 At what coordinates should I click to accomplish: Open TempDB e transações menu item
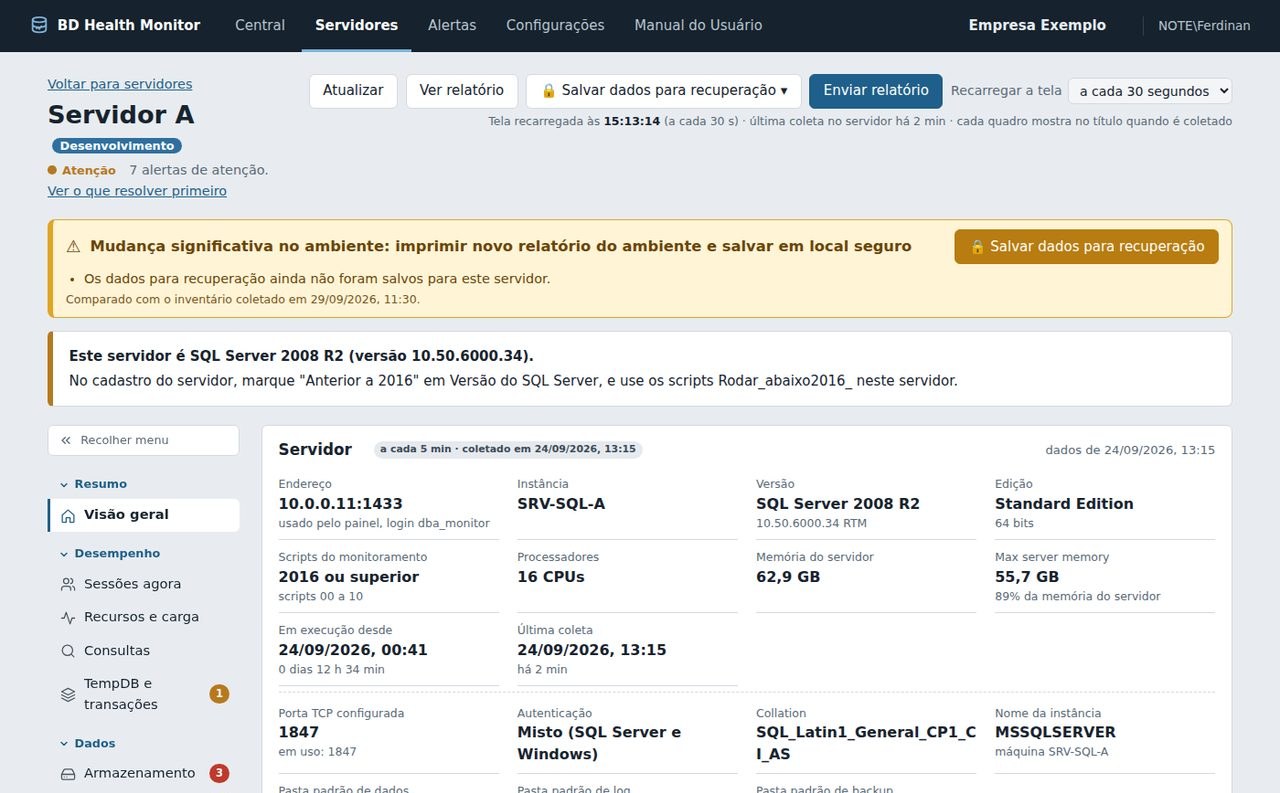[143, 694]
